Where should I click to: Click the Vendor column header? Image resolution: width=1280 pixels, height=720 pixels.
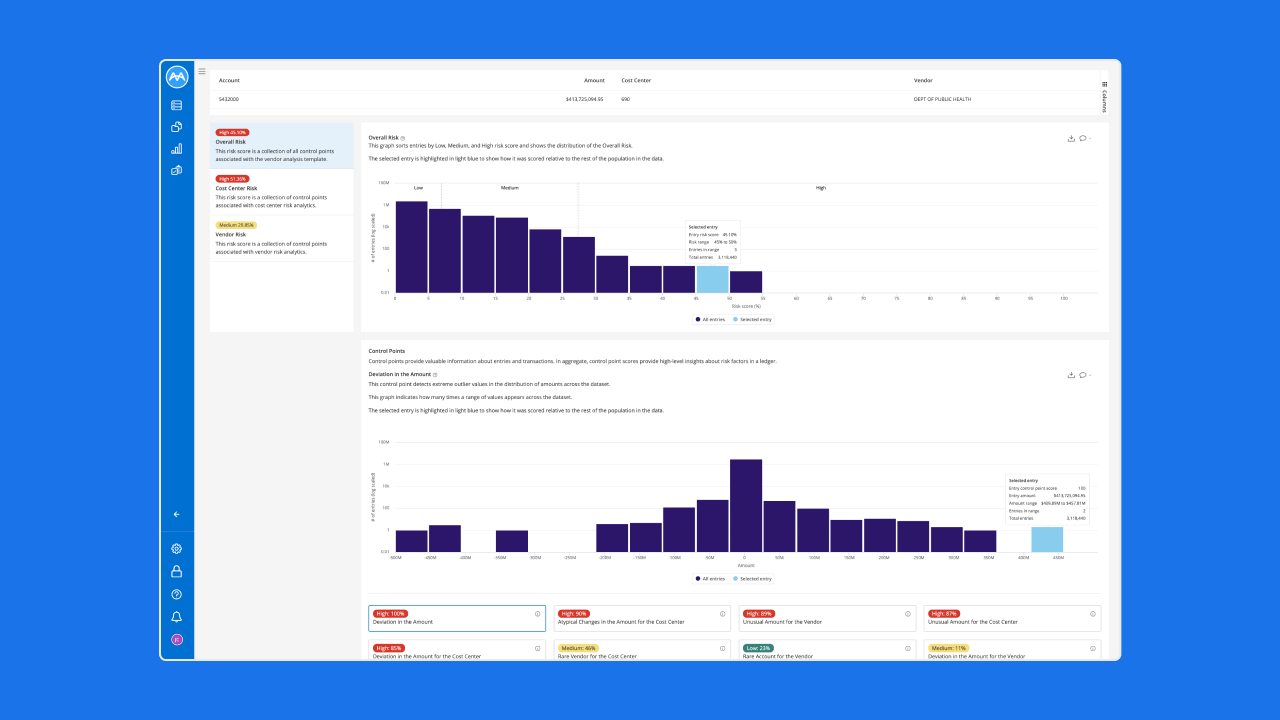(x=923, y=80)
